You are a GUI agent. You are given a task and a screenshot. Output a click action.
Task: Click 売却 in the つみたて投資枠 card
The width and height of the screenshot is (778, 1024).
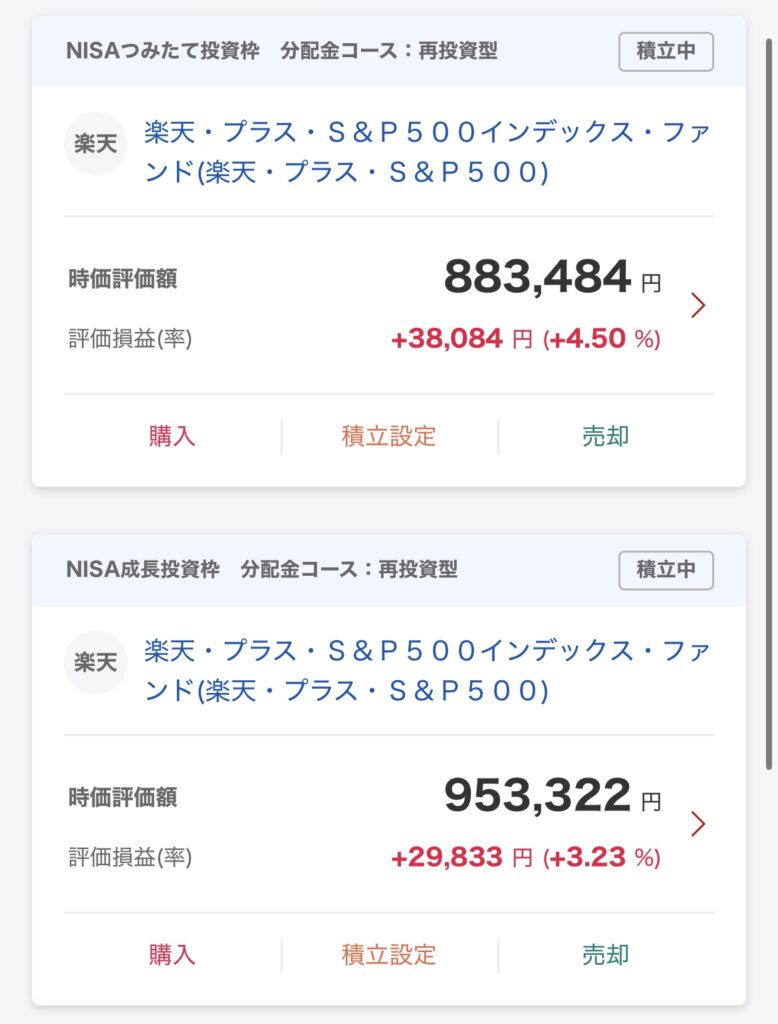[x=606, y=436]
